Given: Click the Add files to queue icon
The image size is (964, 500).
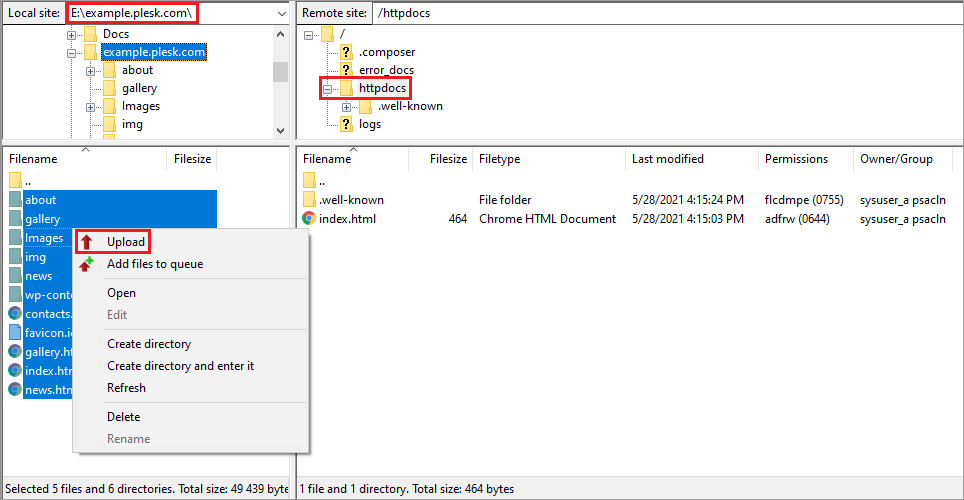Looking at the screenshot, I should coord(86,264).
